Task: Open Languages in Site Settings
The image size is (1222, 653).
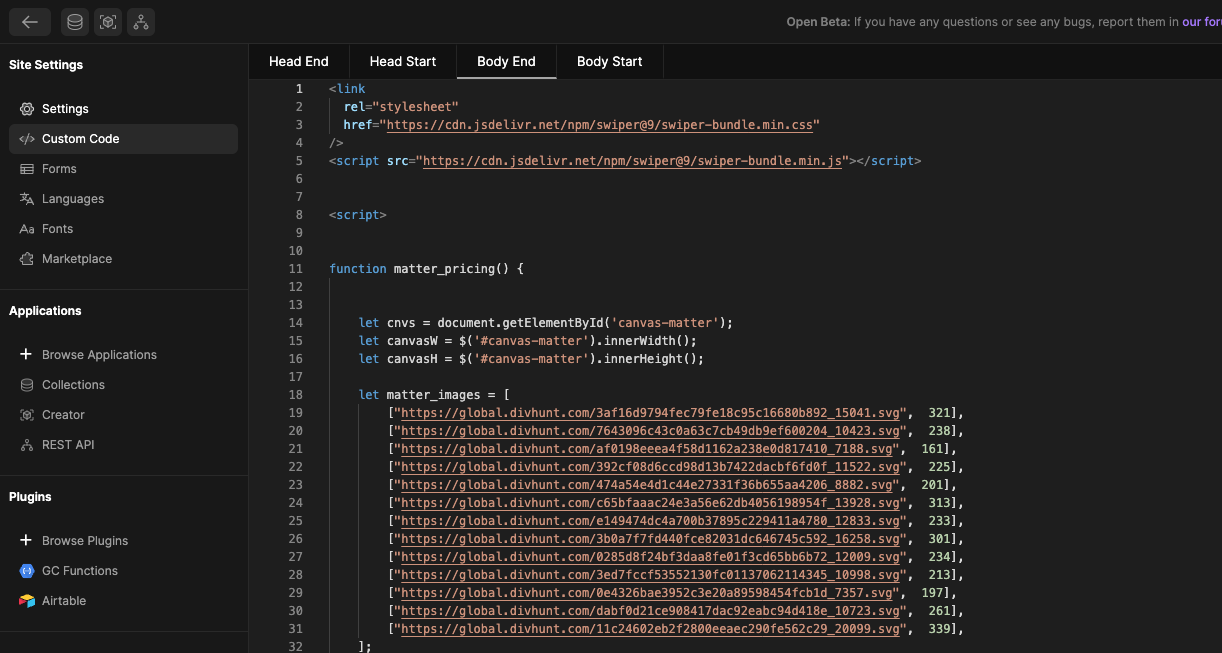Action: coord(123,199)
